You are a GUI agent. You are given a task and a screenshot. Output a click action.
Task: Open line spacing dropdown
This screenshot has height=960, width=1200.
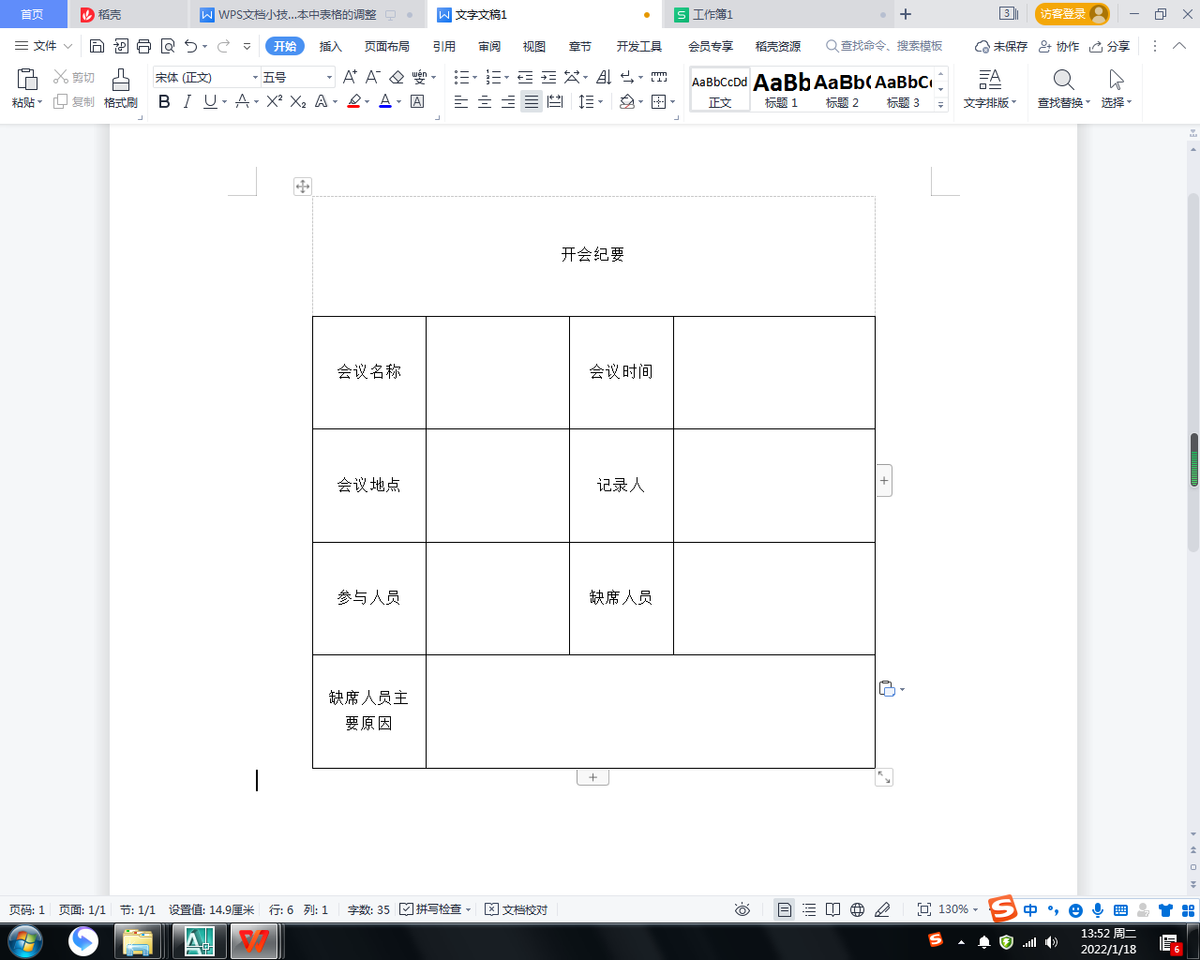coord(600,101)
